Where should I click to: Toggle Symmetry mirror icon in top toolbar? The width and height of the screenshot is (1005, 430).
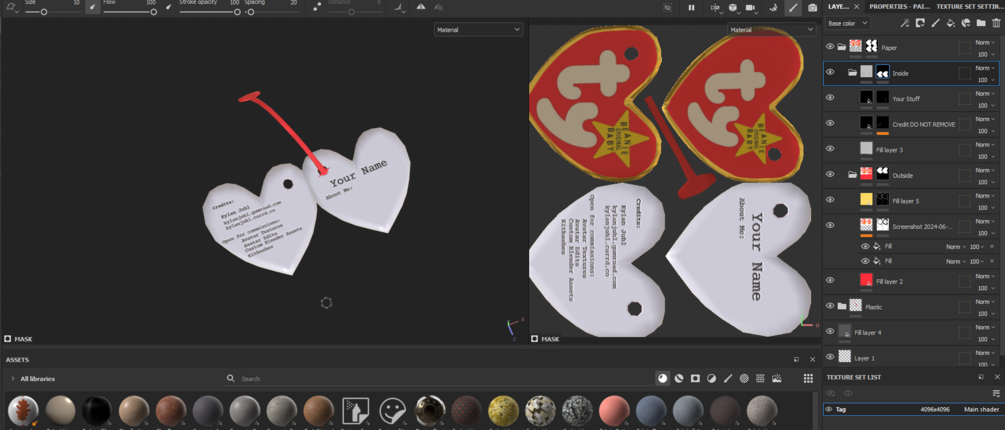(421, 7)
